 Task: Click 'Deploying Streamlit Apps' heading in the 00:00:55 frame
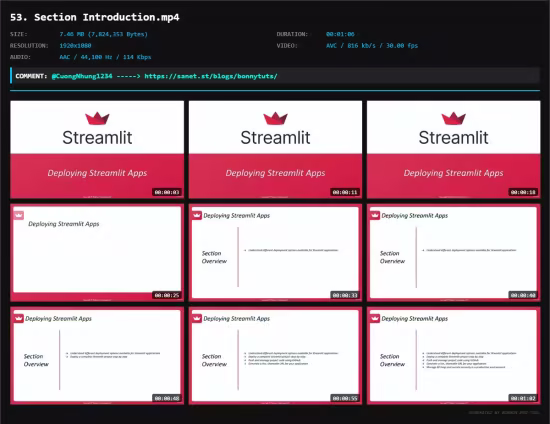(x=236, y=318)
